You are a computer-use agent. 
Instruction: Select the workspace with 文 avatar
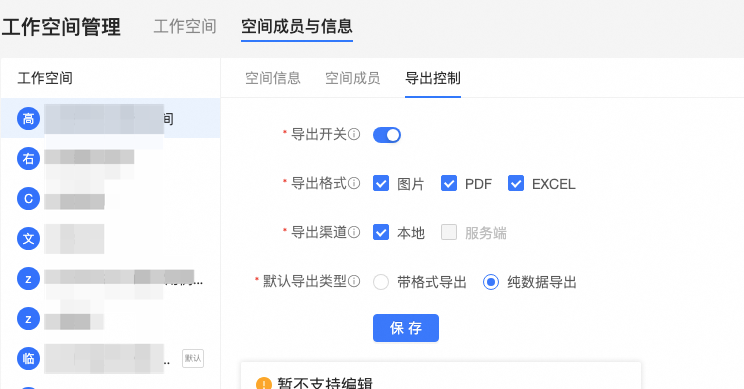point(110,238)
